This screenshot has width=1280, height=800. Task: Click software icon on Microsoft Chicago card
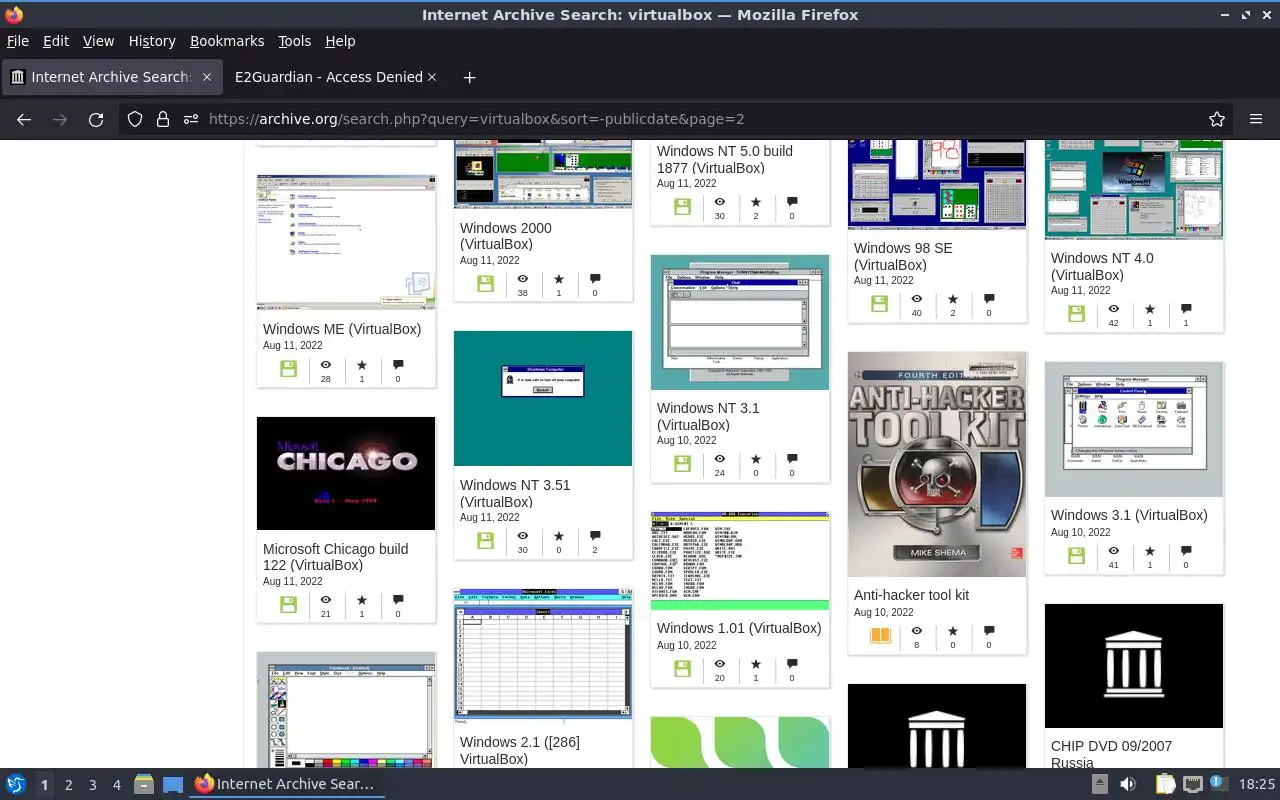click(x=289, y=605)
